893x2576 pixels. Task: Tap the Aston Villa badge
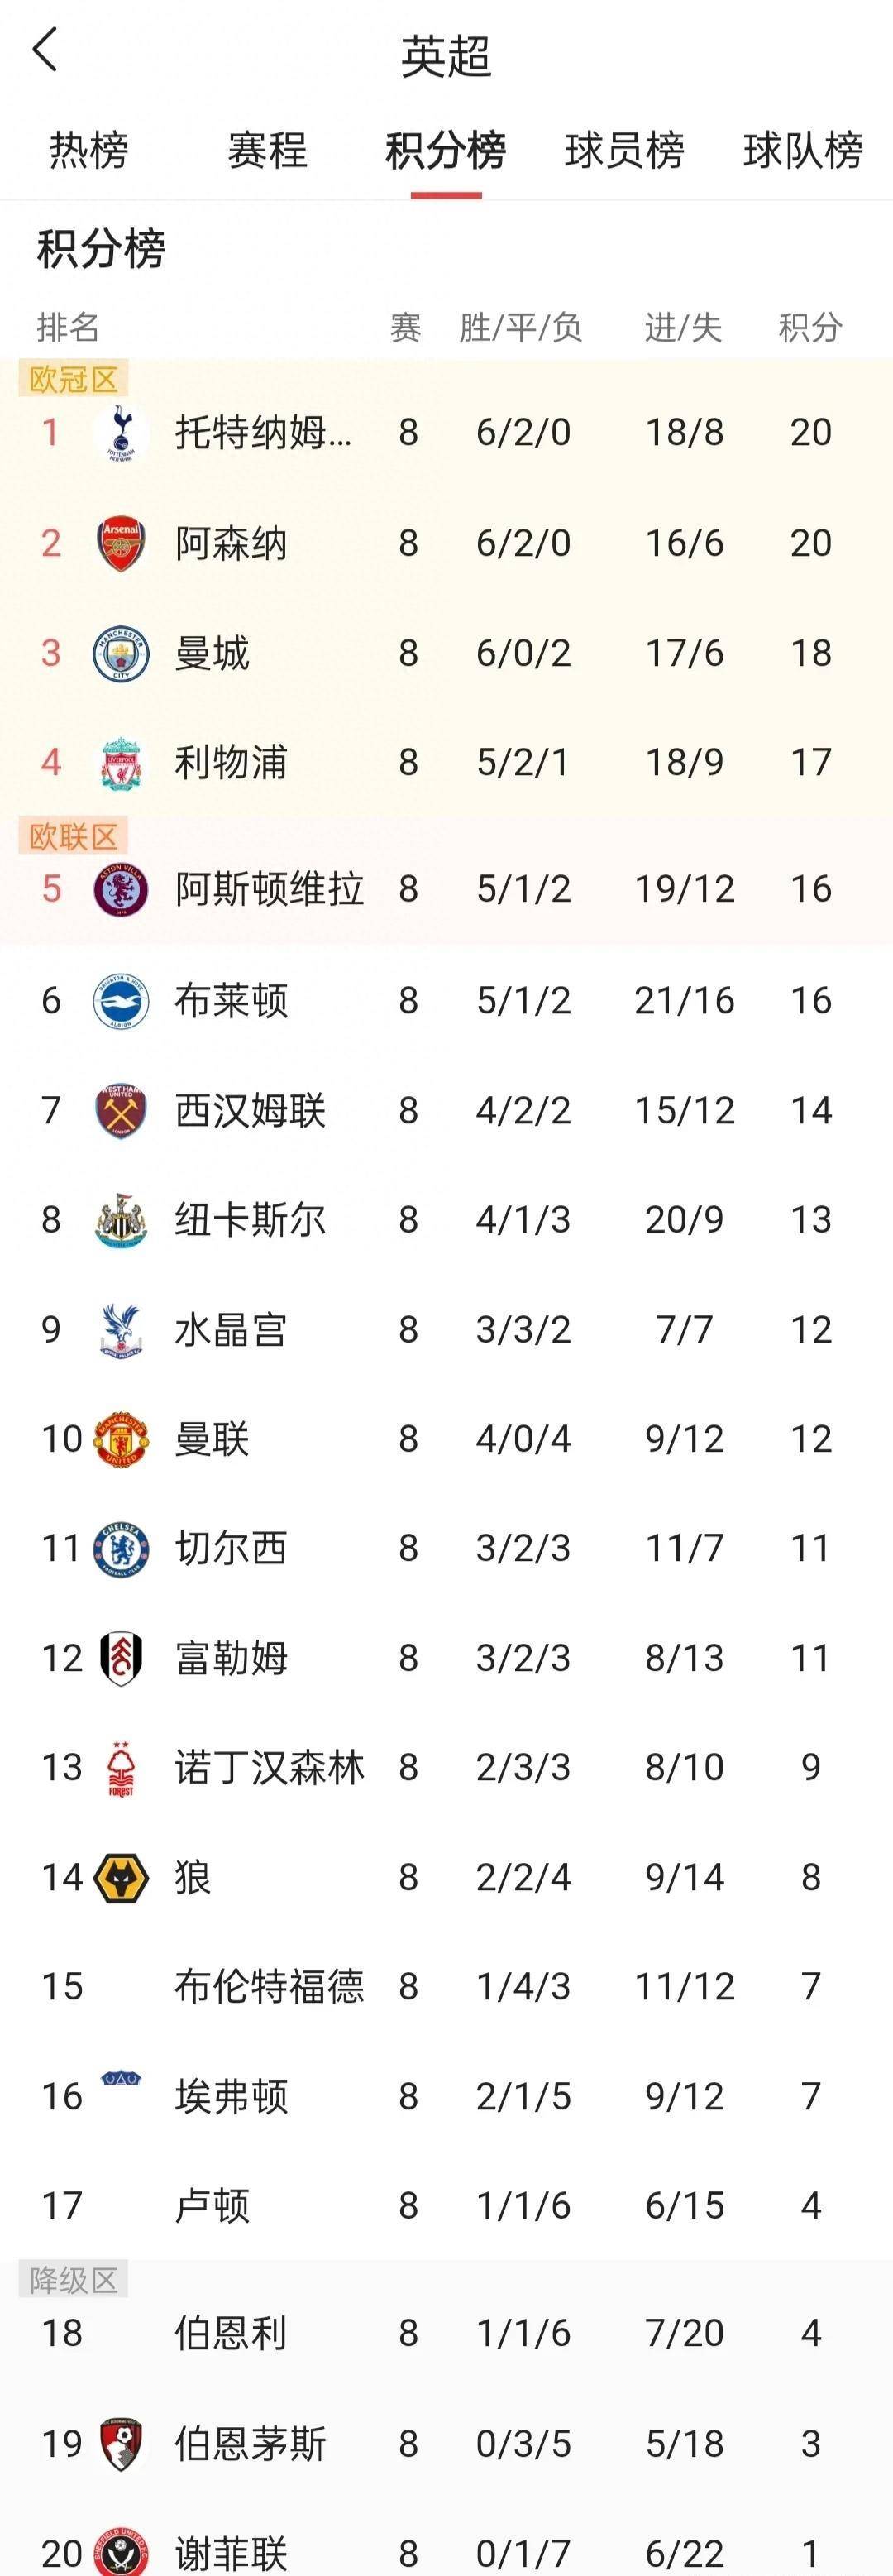click(121, 889)
